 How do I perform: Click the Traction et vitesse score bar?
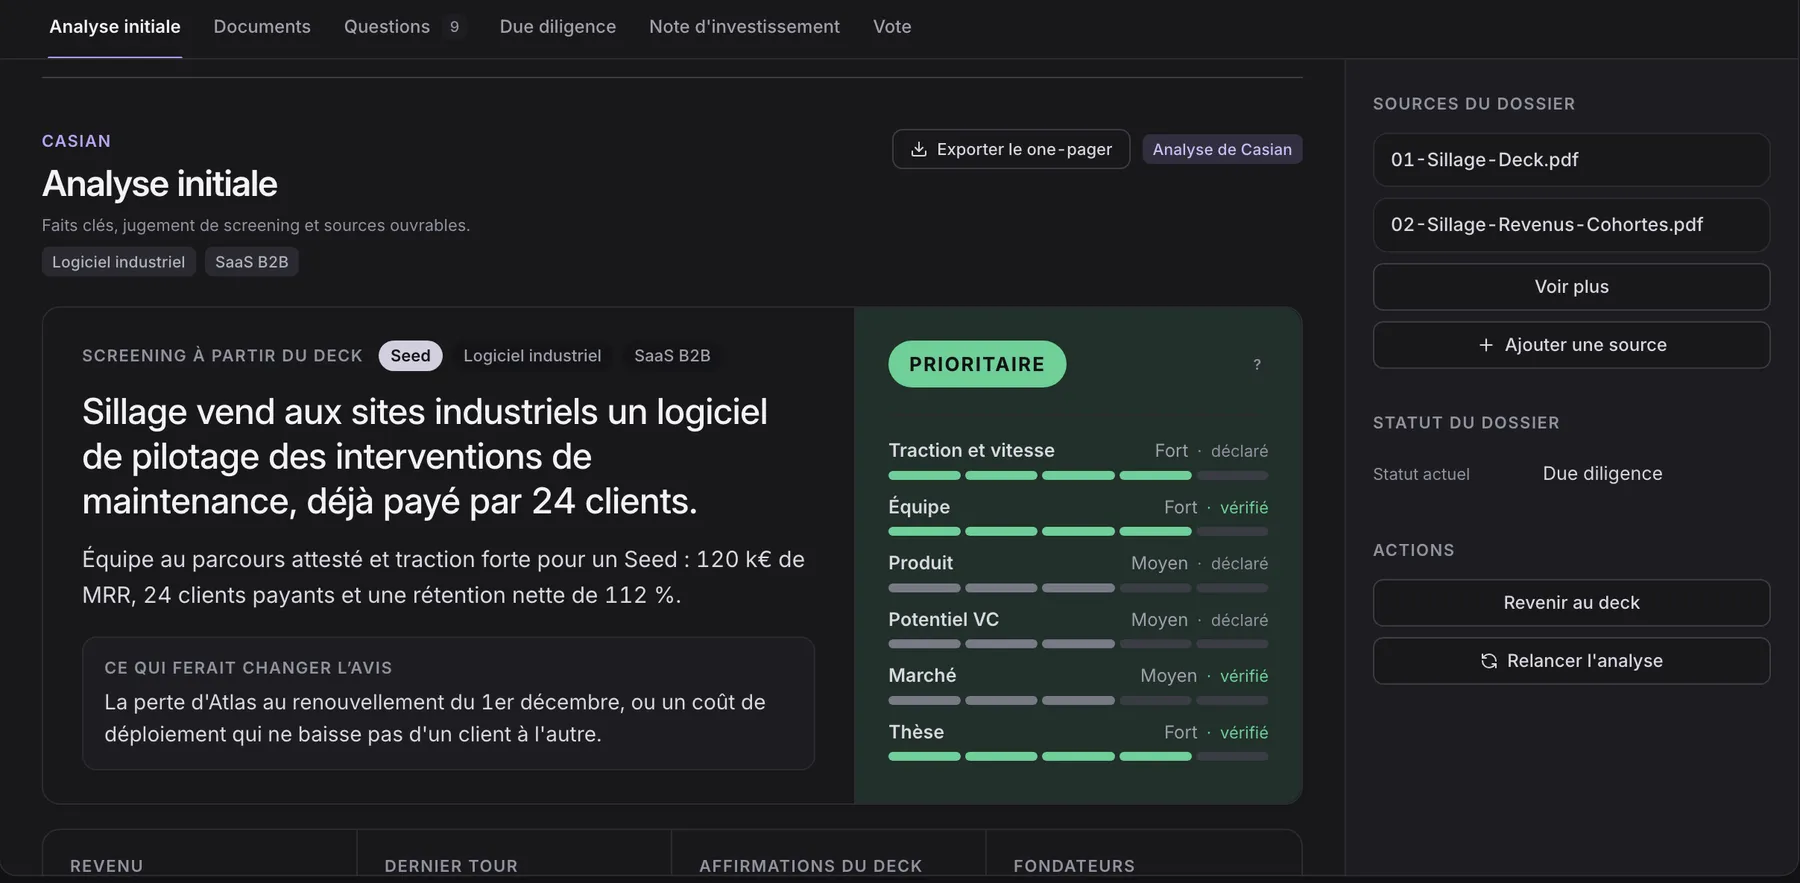[1078, 475]
